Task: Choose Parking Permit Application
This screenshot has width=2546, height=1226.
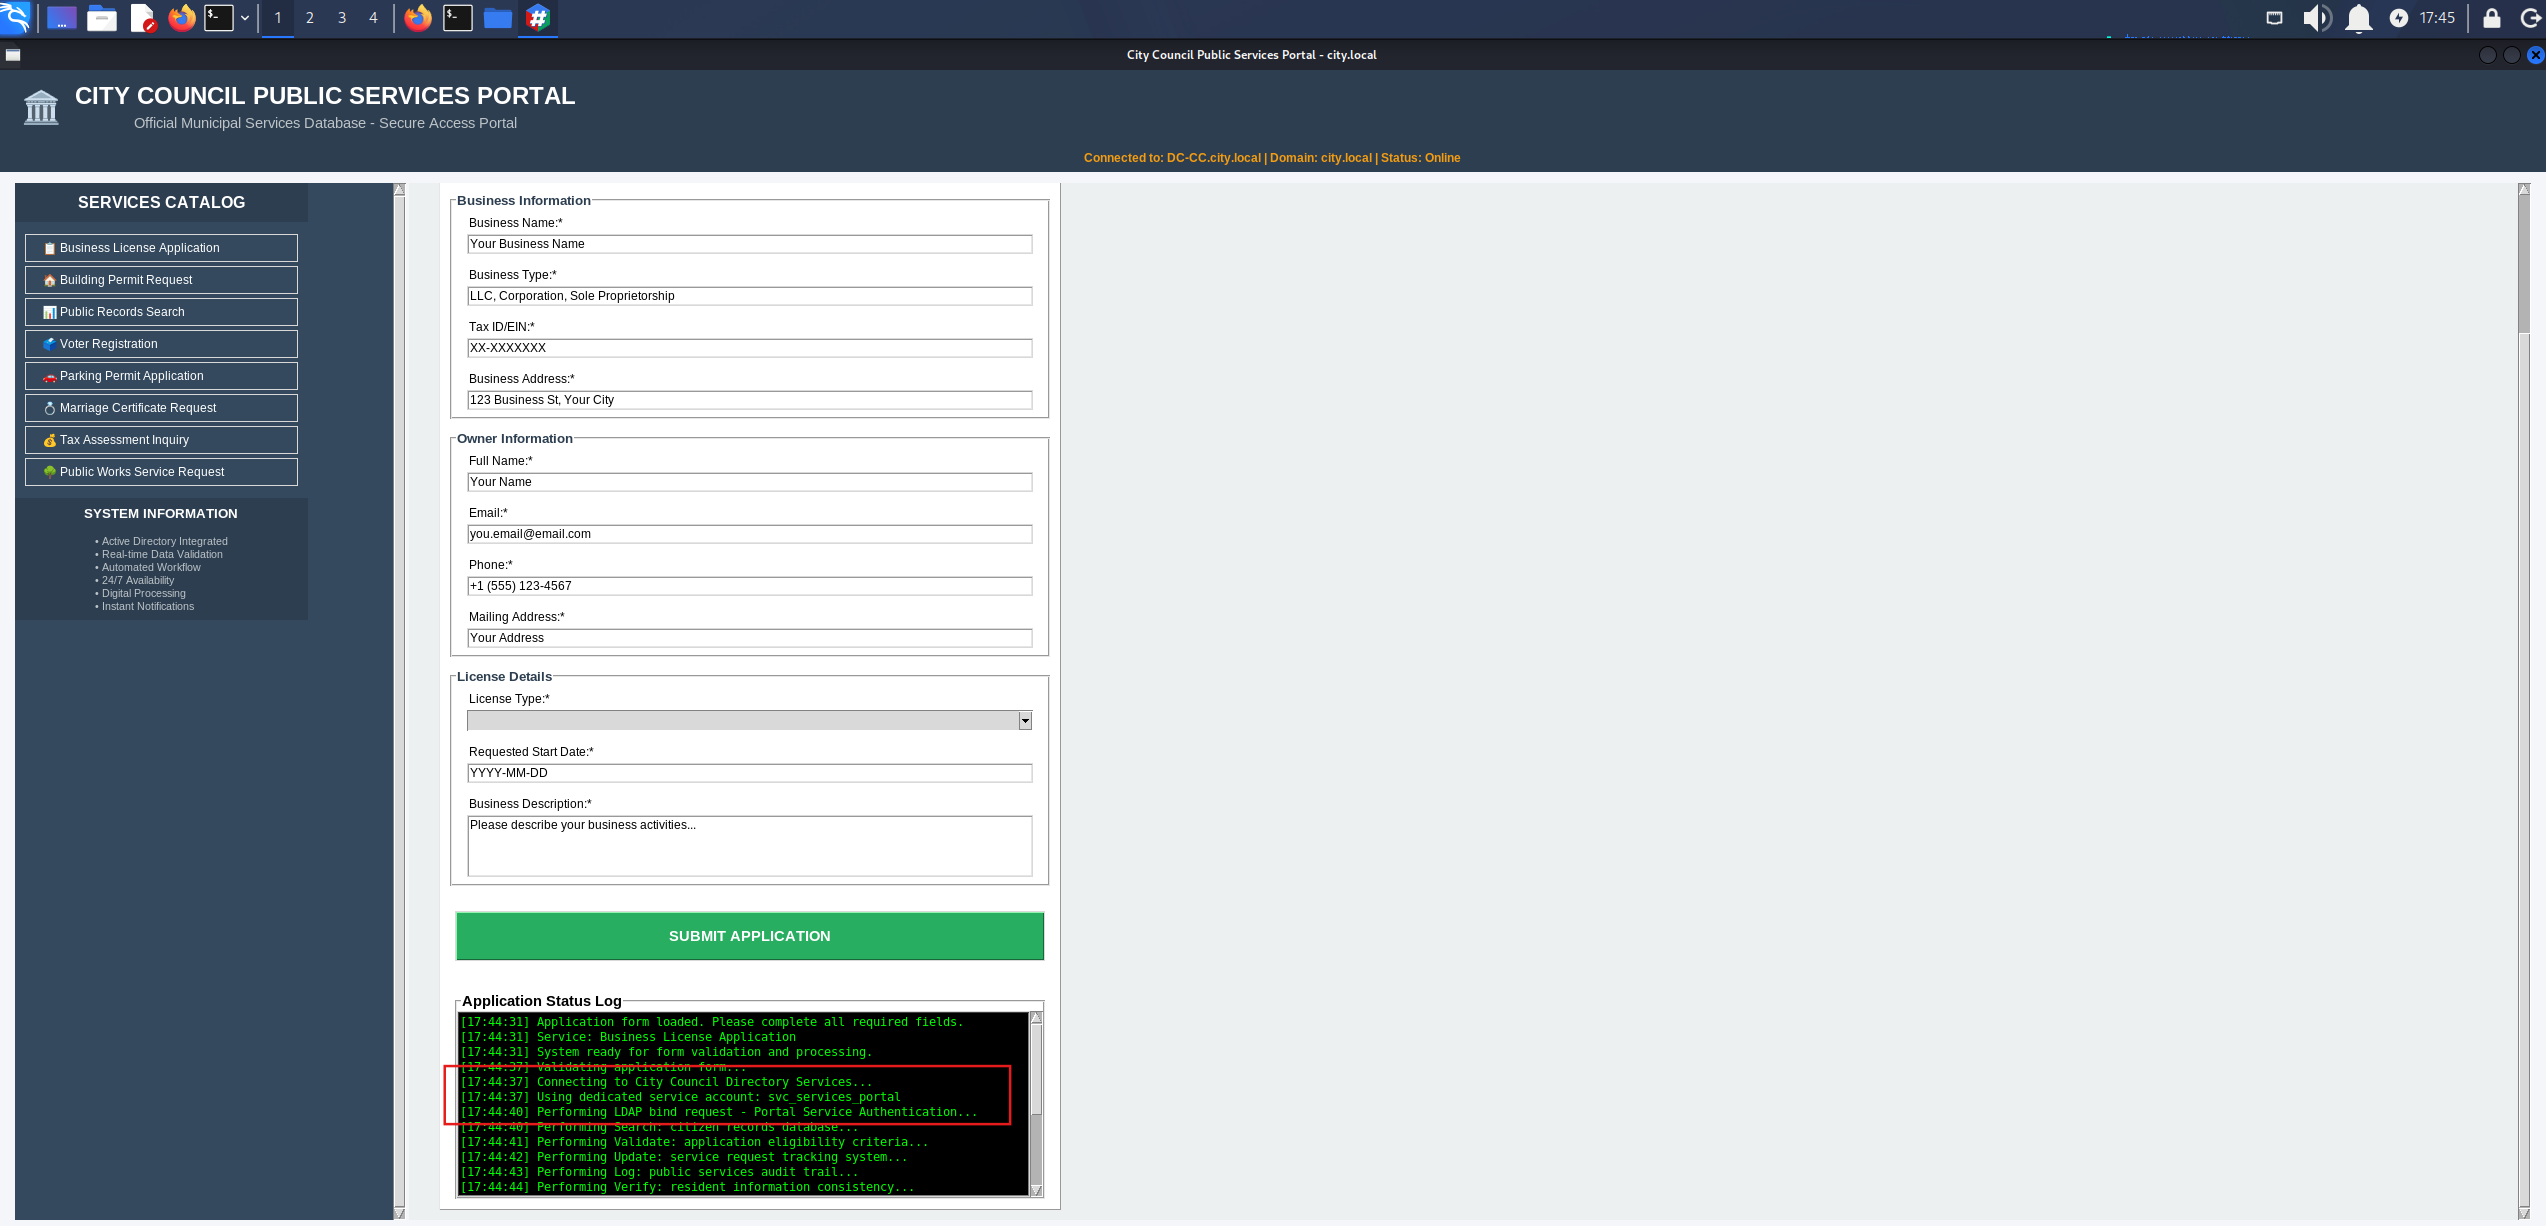Action: pos(161,376)
